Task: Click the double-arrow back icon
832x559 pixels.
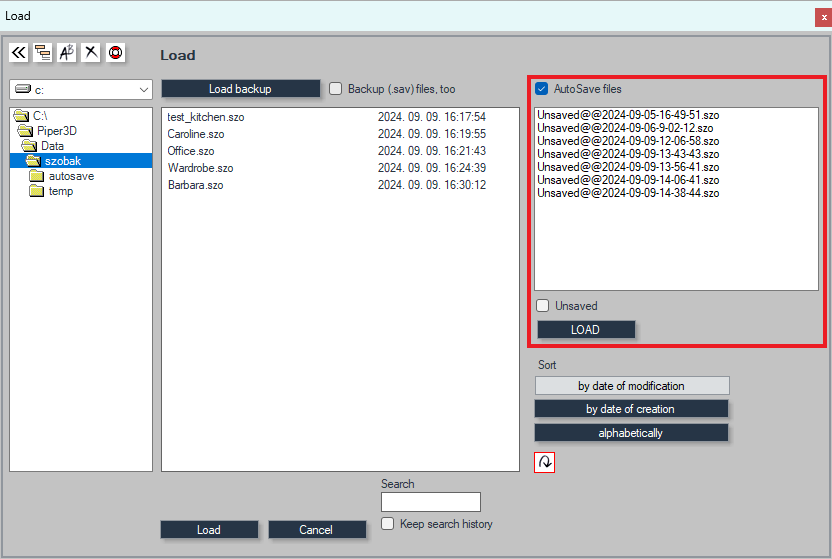Action: pos(19,53)
